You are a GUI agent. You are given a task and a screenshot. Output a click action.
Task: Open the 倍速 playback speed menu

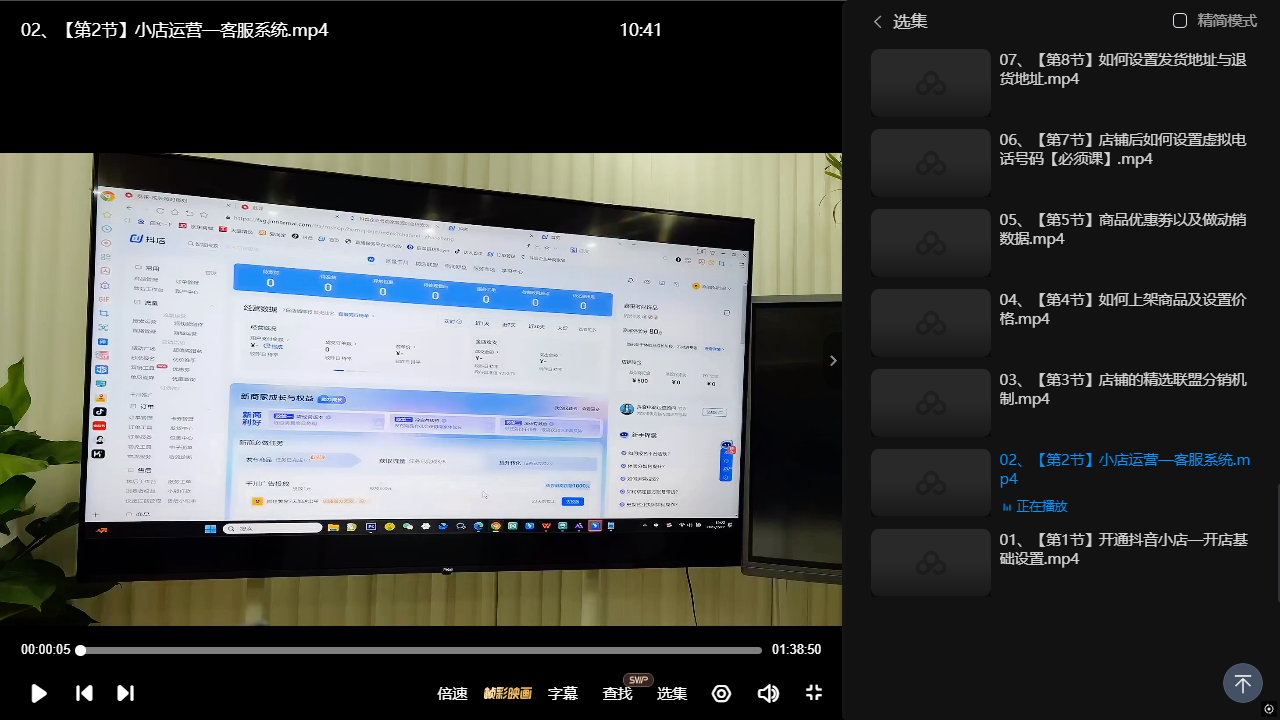coord(452,693)
